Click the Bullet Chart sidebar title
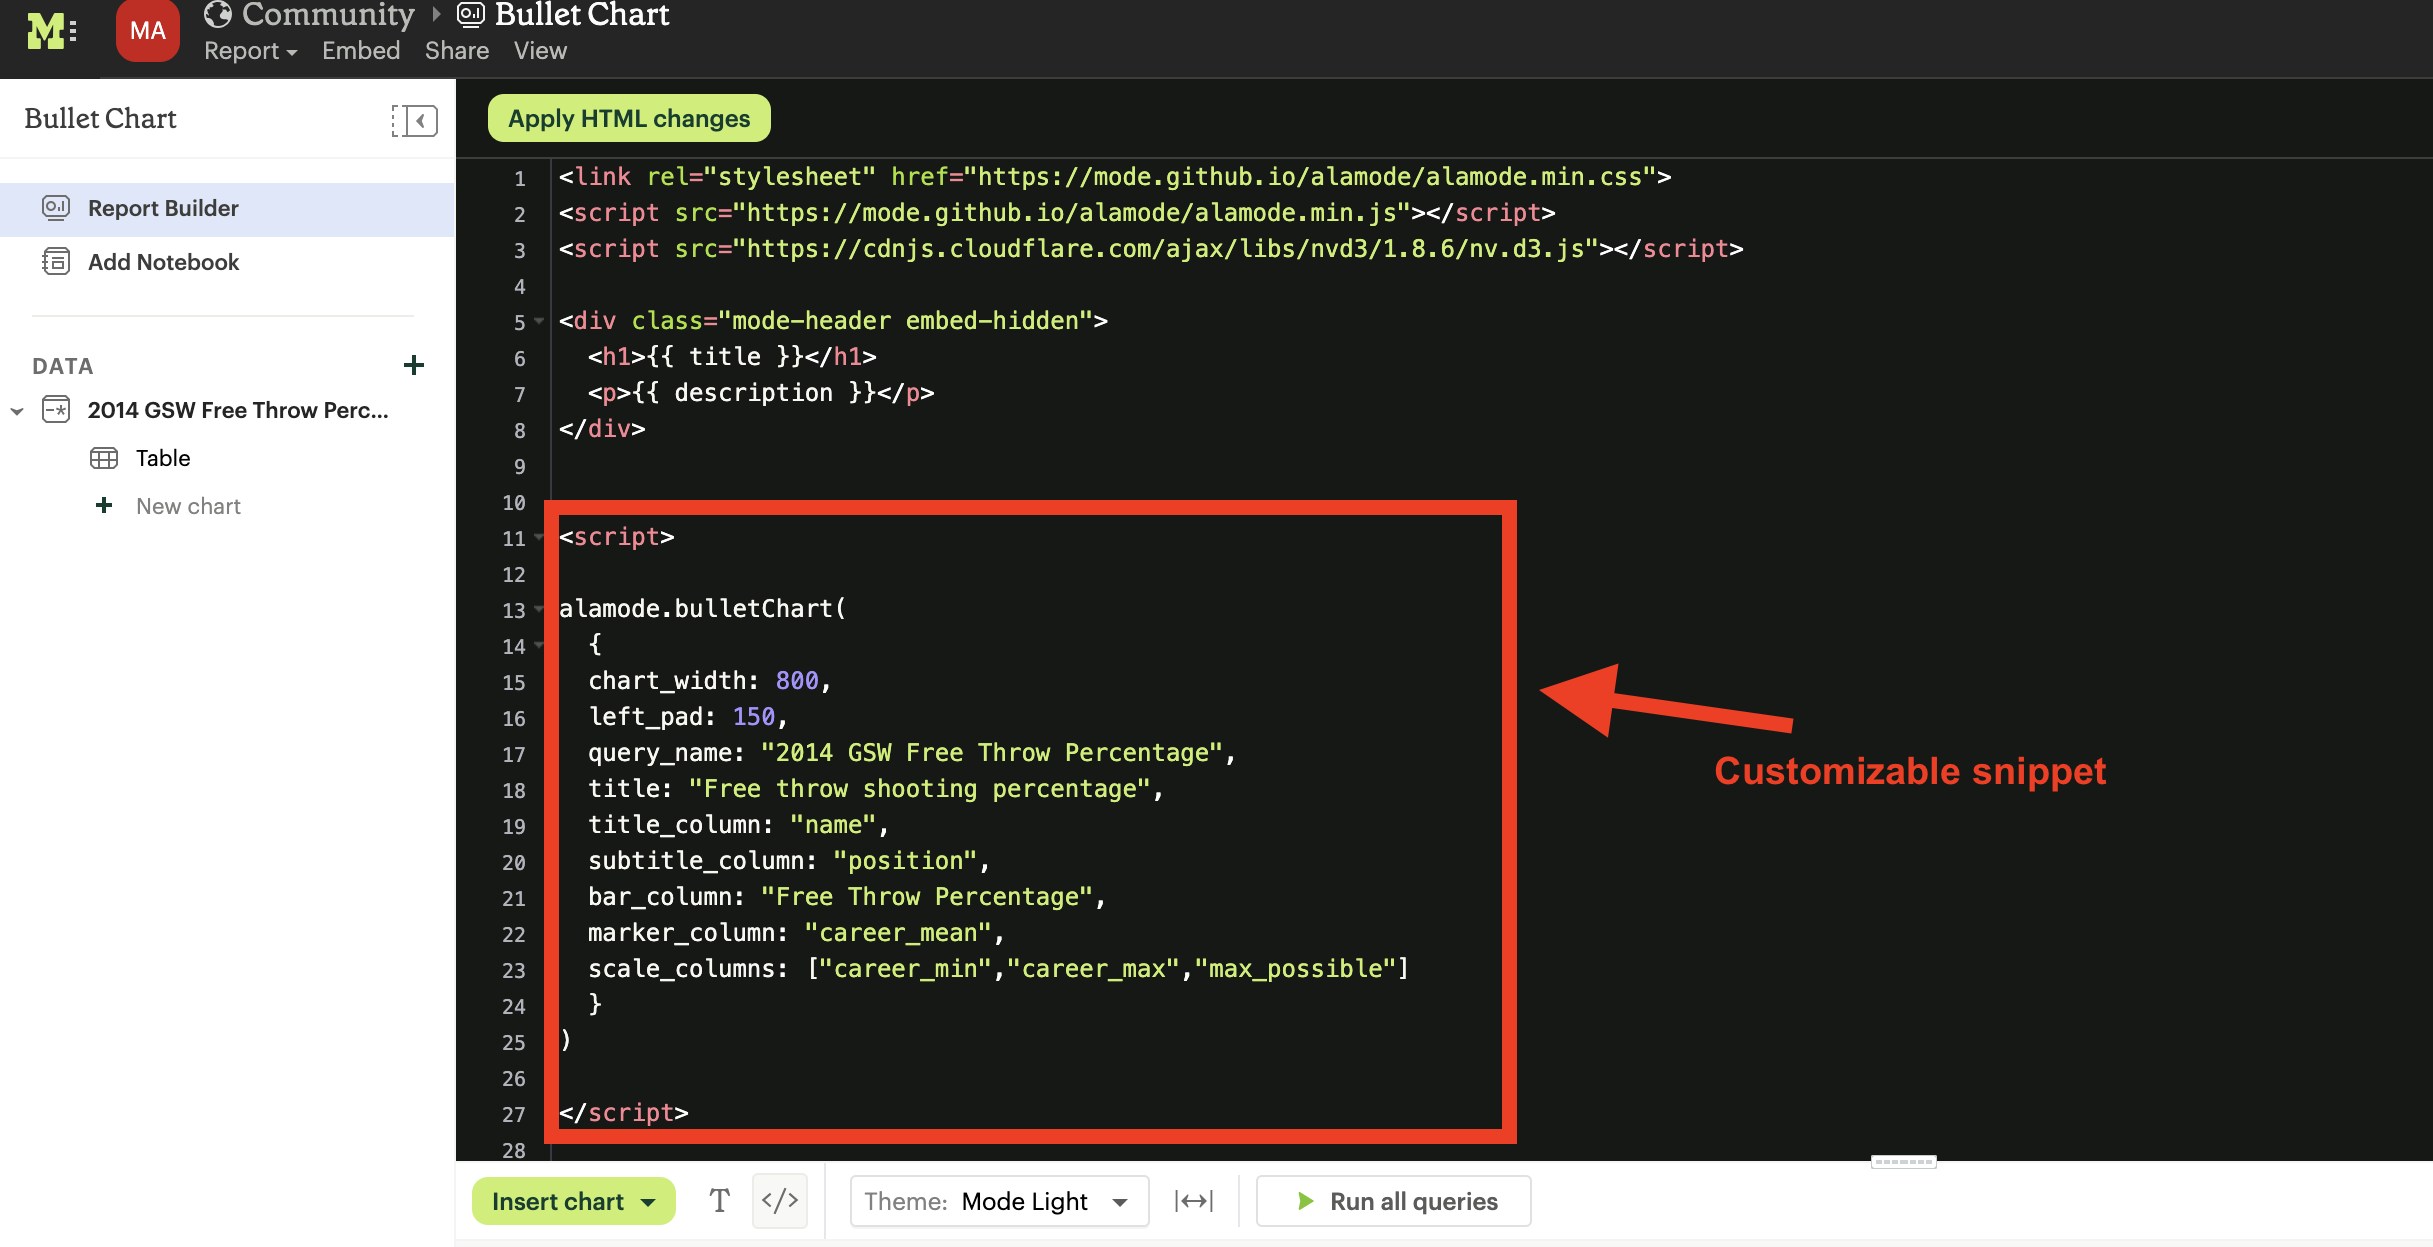The width and height of the screenshot is (2433, 1247). pos(100,119)
